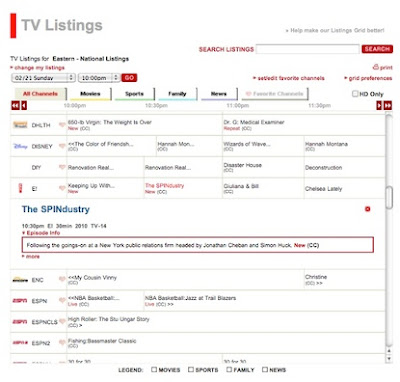This screenshot has width=400, height=382.
Task: Click Wizards of Wave... listing on Disney
Action: pos(247,144)
